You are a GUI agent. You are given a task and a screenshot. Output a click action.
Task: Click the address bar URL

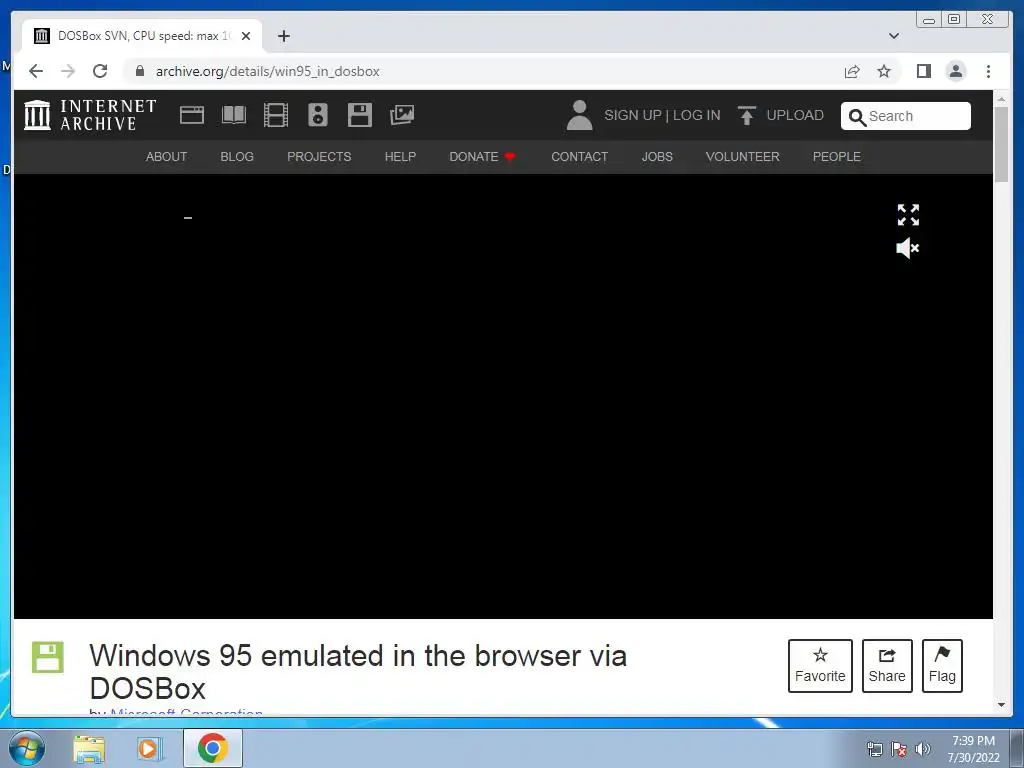click(268, 71)
